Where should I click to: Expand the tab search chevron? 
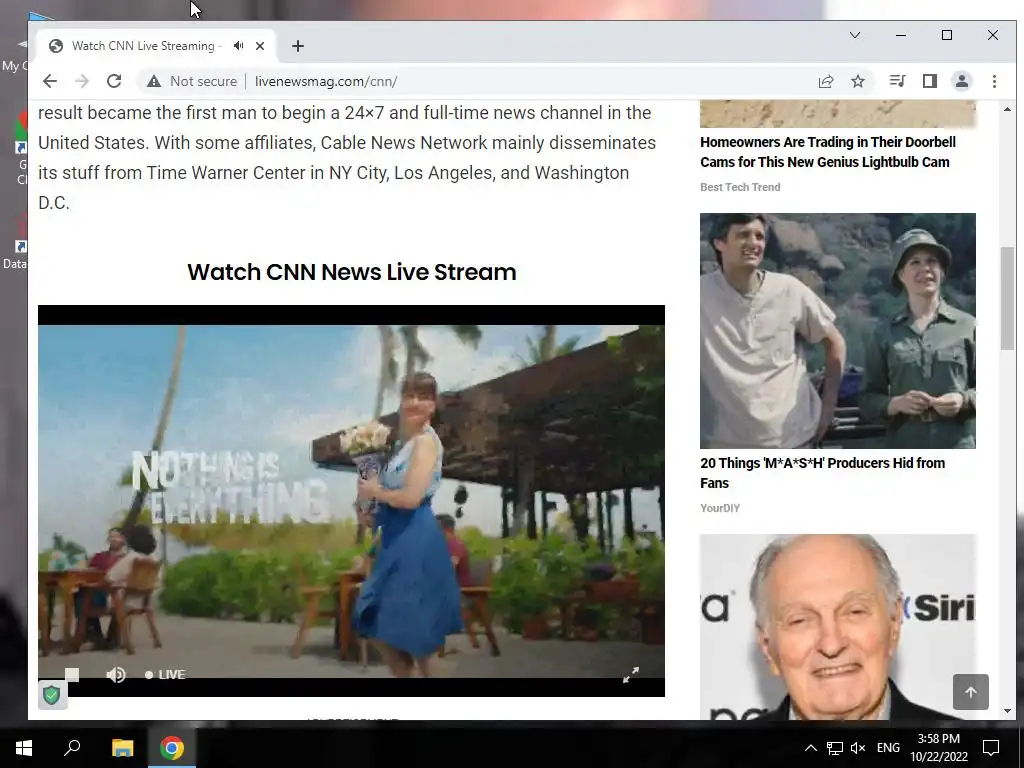(855, 35)
